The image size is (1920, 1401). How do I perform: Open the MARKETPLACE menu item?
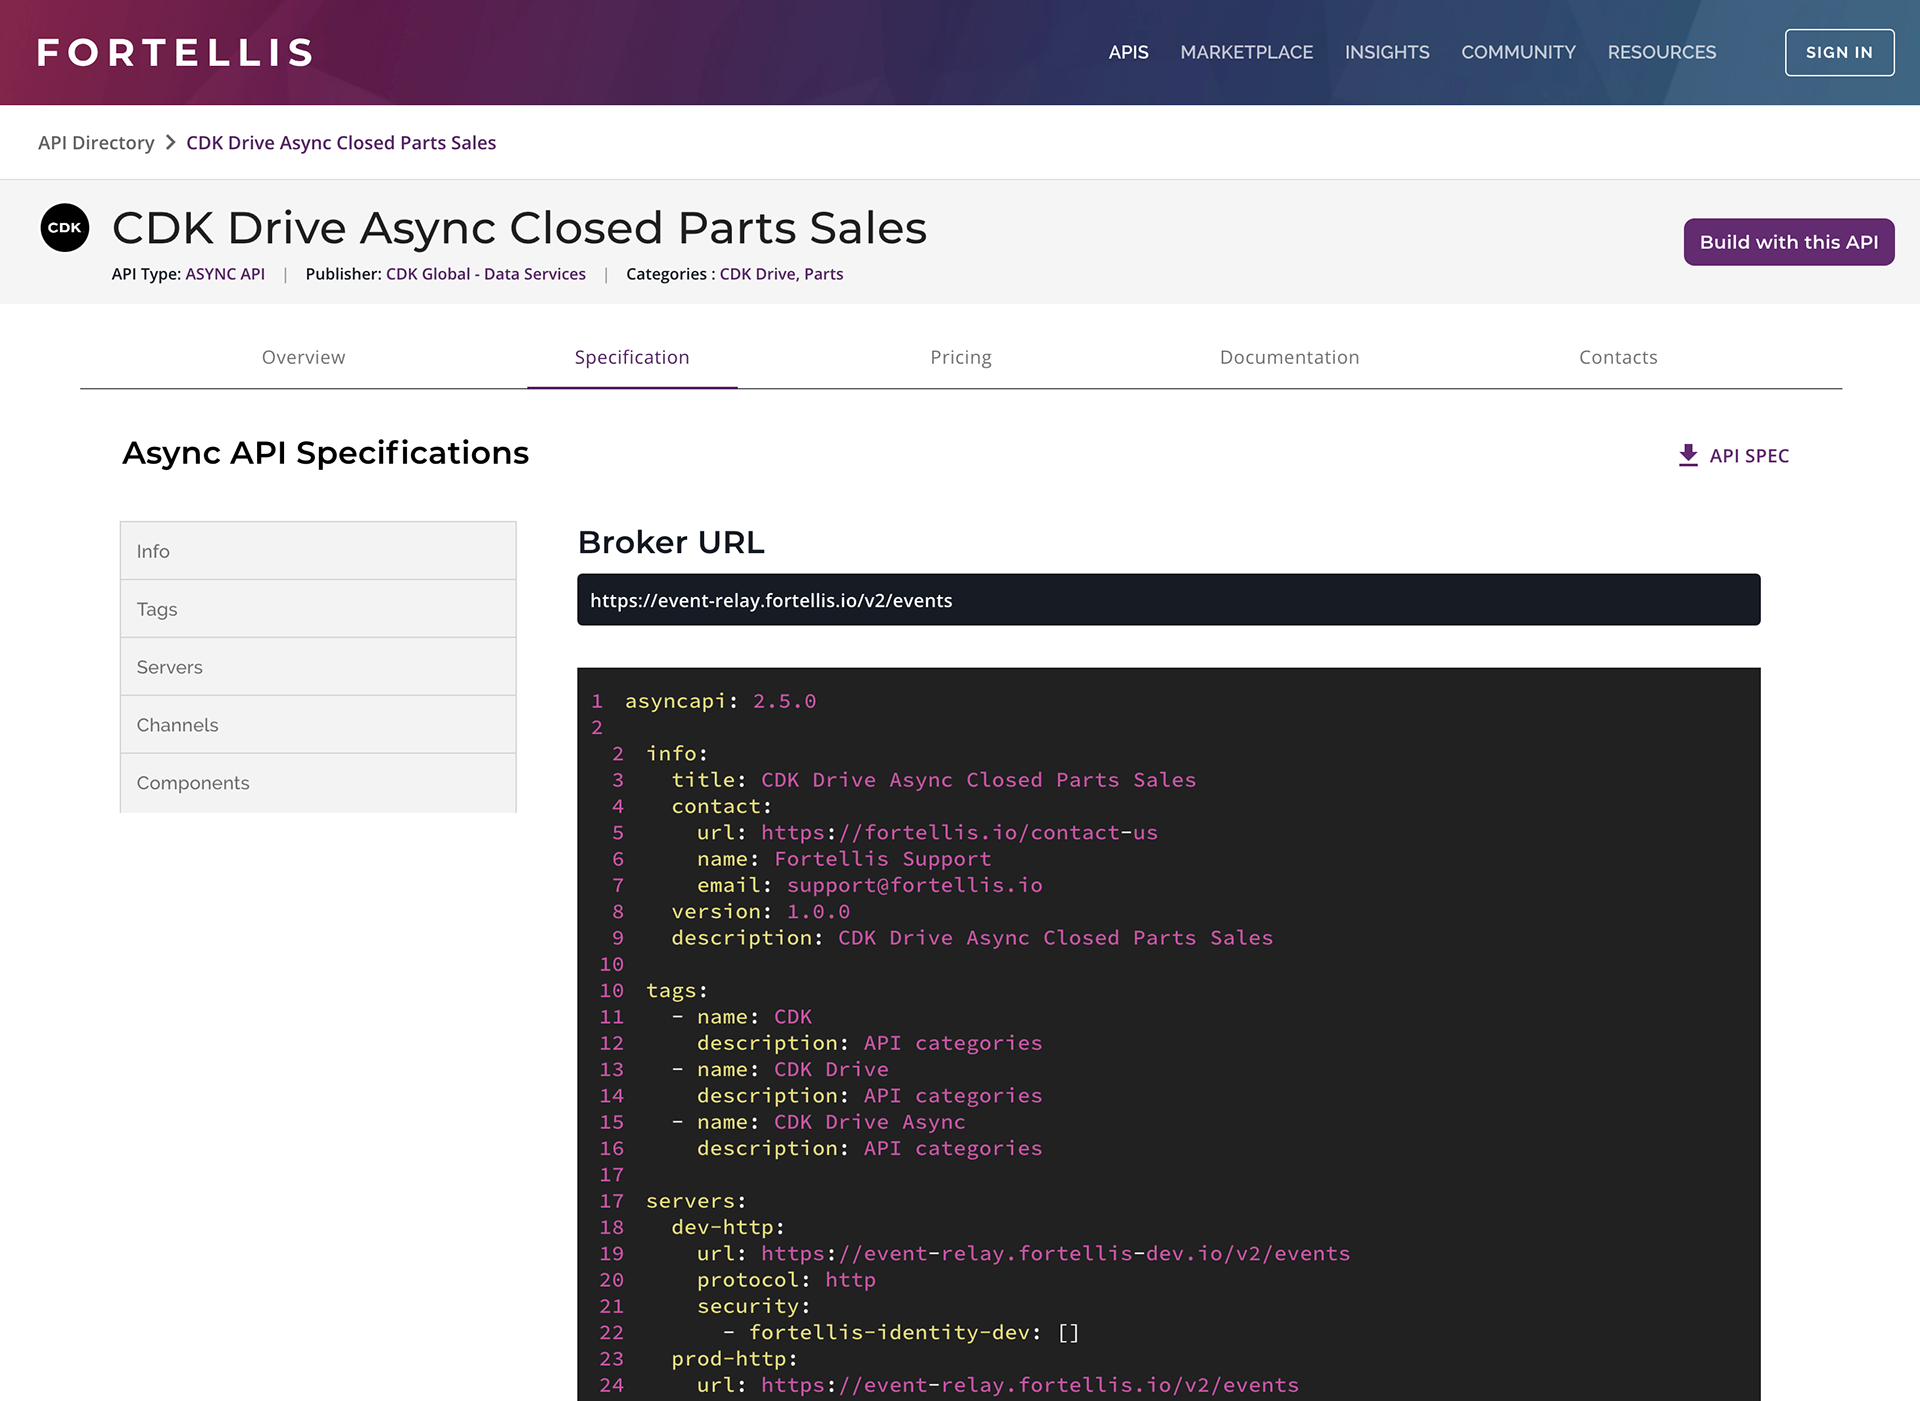1246,52
